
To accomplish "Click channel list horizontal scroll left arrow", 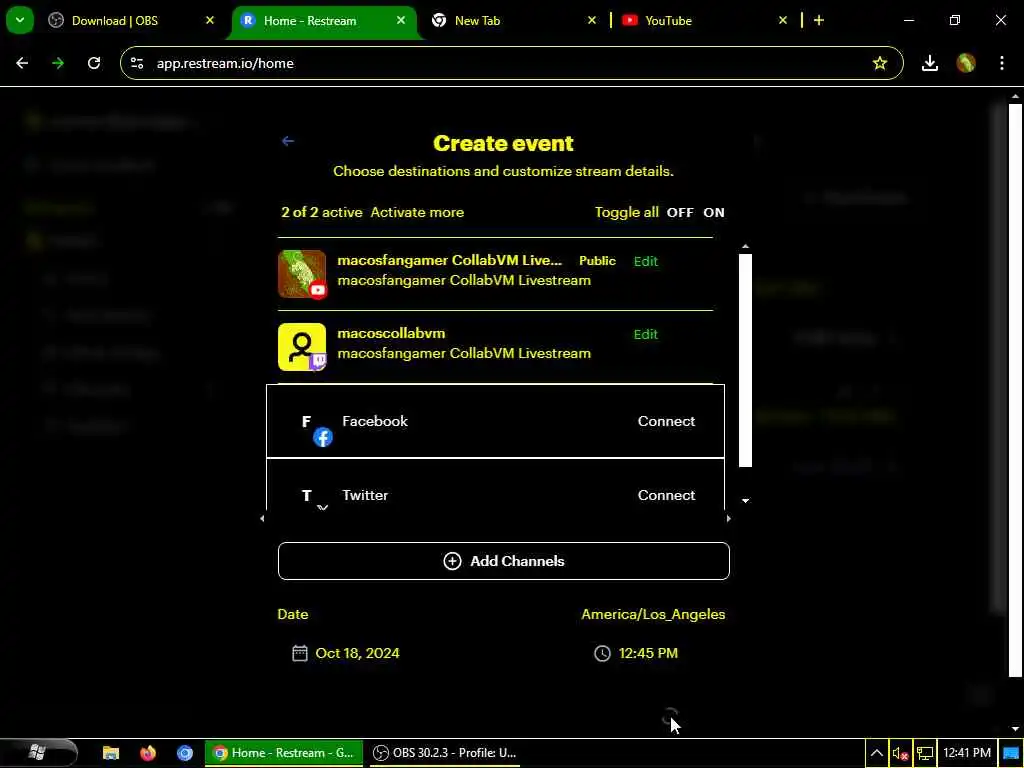I will pos(263,519).
